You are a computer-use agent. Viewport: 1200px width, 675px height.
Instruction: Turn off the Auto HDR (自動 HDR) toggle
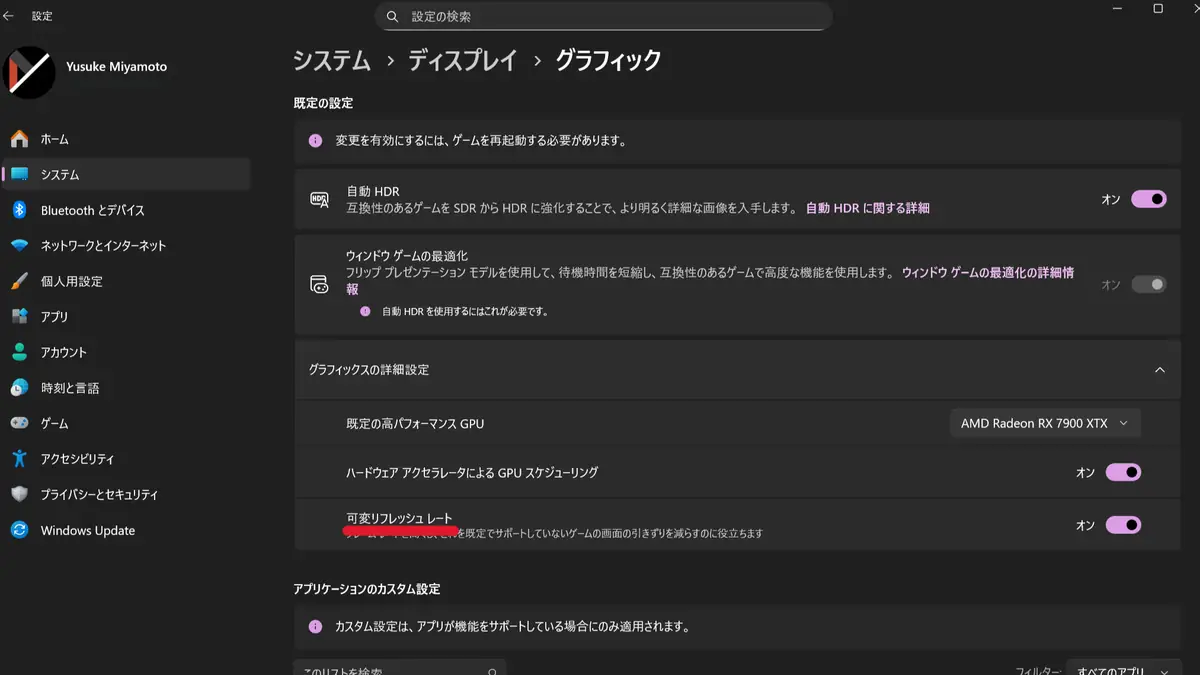pyautogui.click(x=1148, y=199)
